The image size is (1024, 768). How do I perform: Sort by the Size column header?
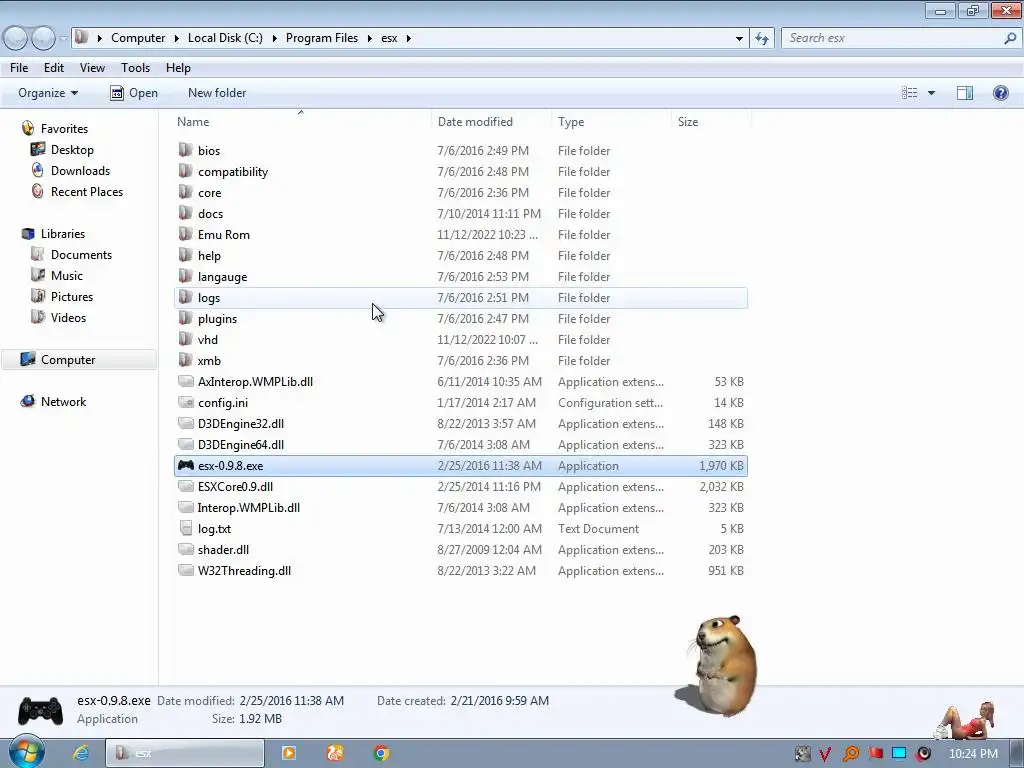(712, 121)
